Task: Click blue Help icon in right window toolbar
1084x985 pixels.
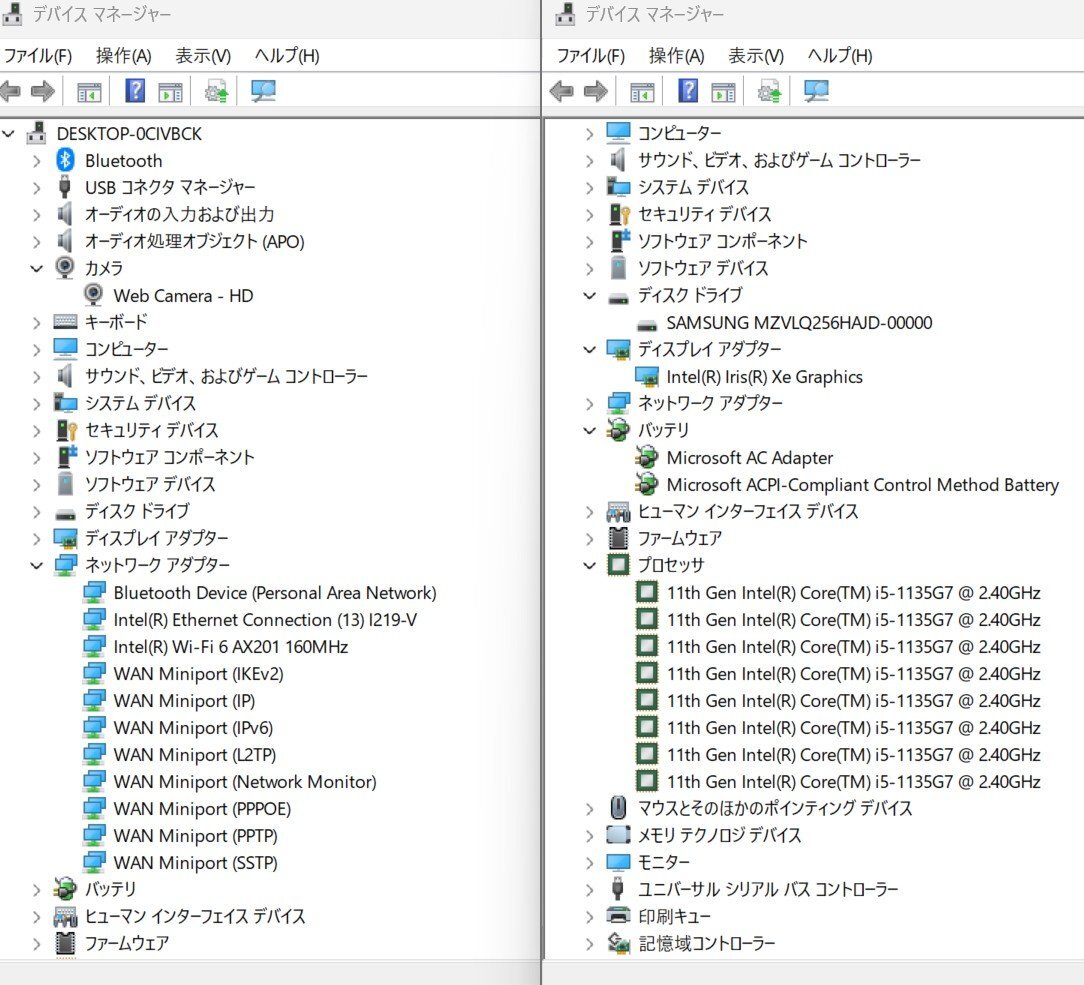Action: tap(688, 91)
